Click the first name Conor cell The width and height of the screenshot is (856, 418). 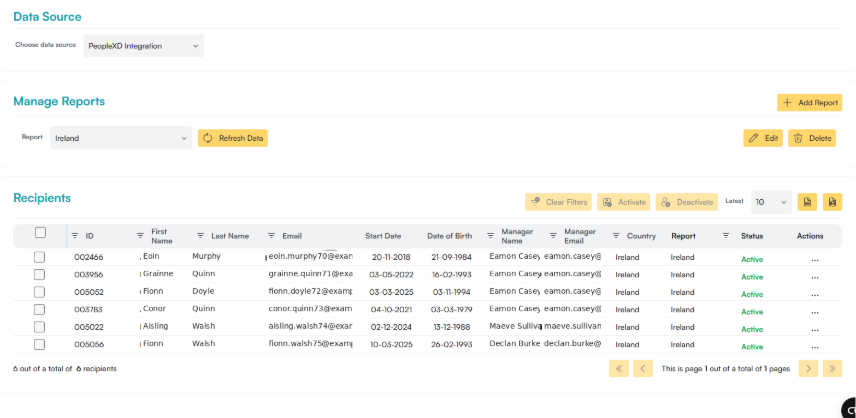pyautogui.click(x=154, y=308)
